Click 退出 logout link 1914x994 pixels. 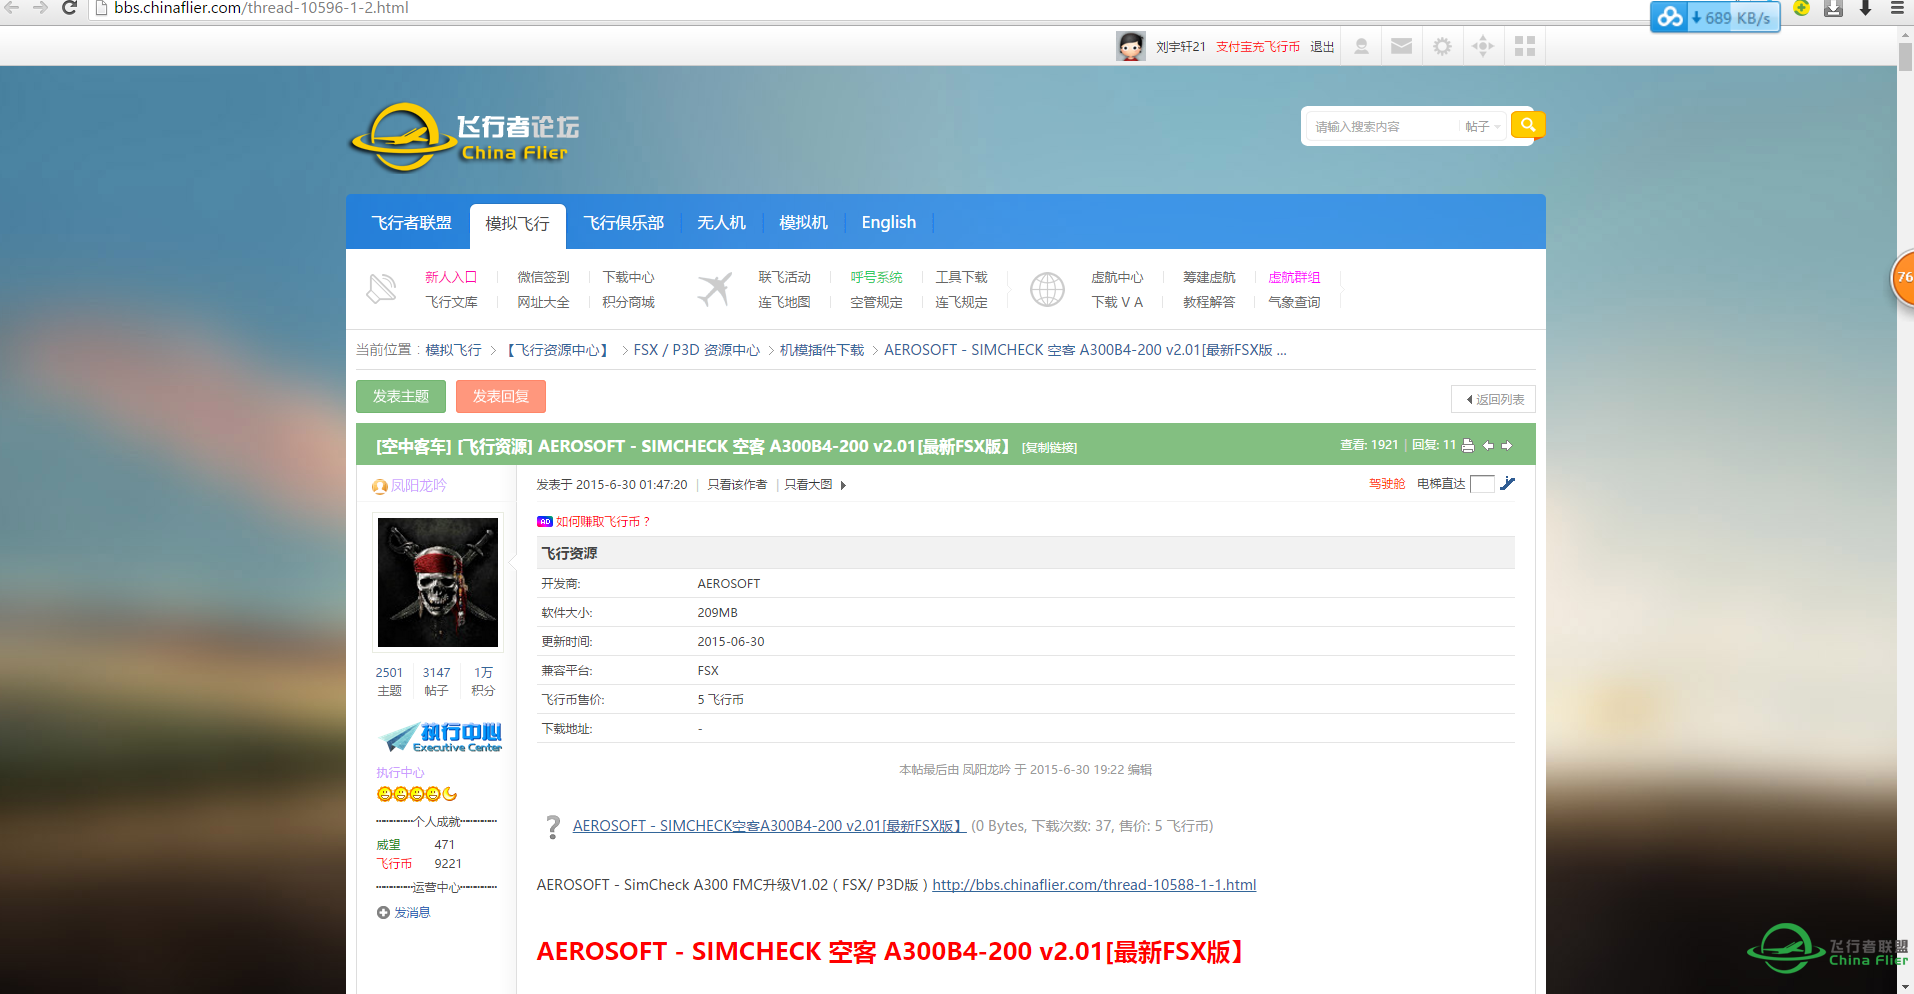(x=1322, y=47)
